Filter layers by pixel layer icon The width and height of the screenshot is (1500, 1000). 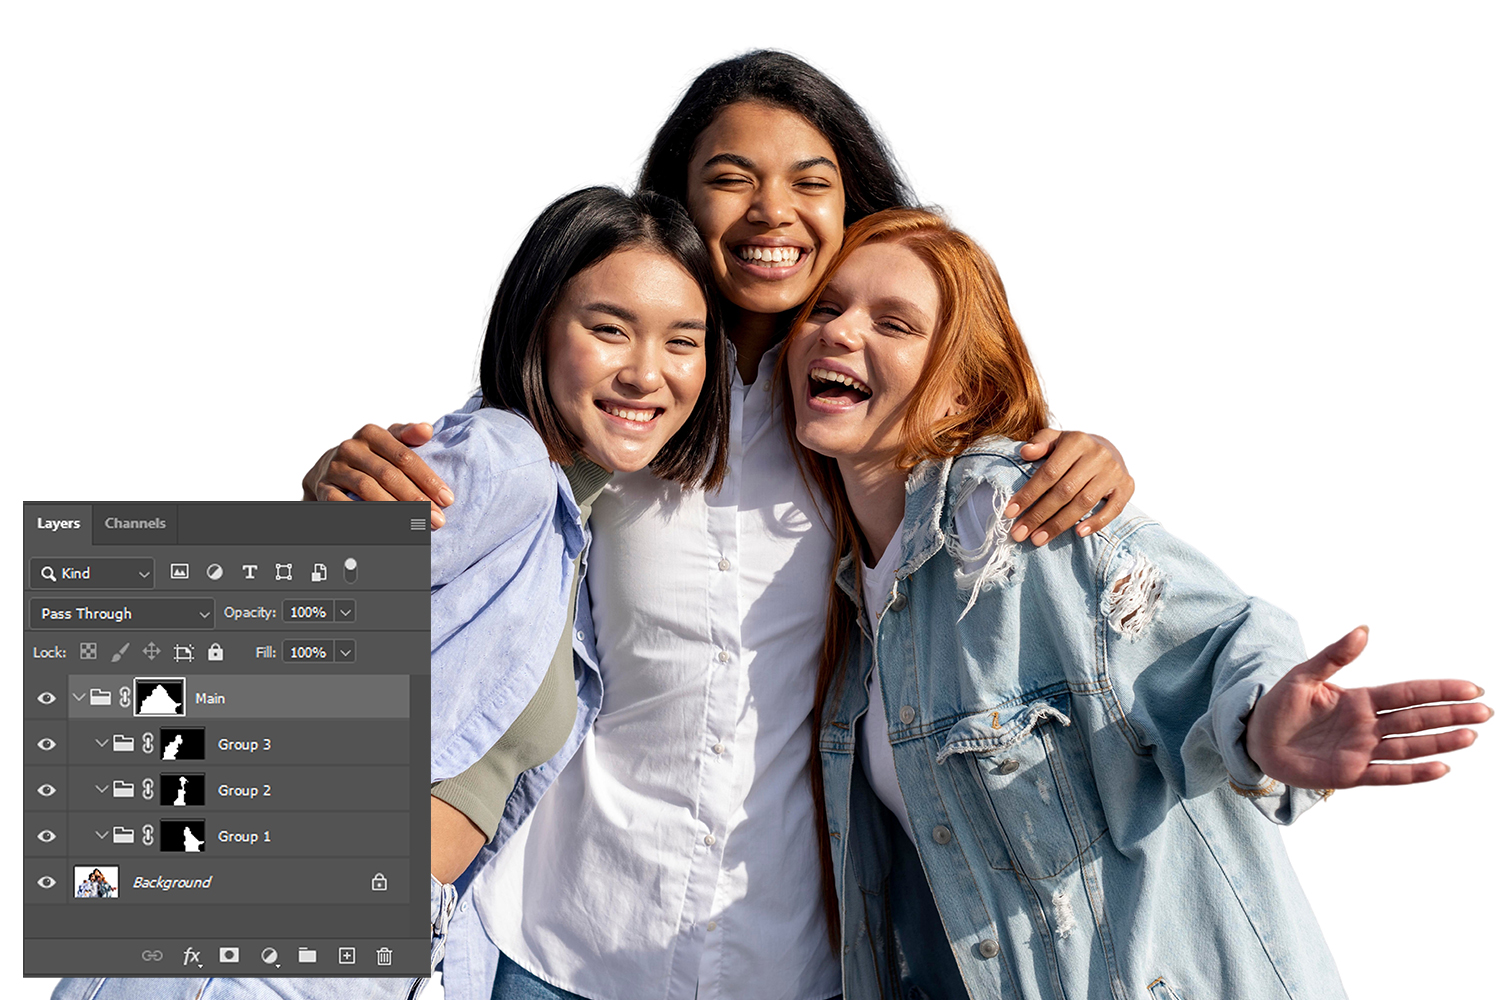coord(180,572)
